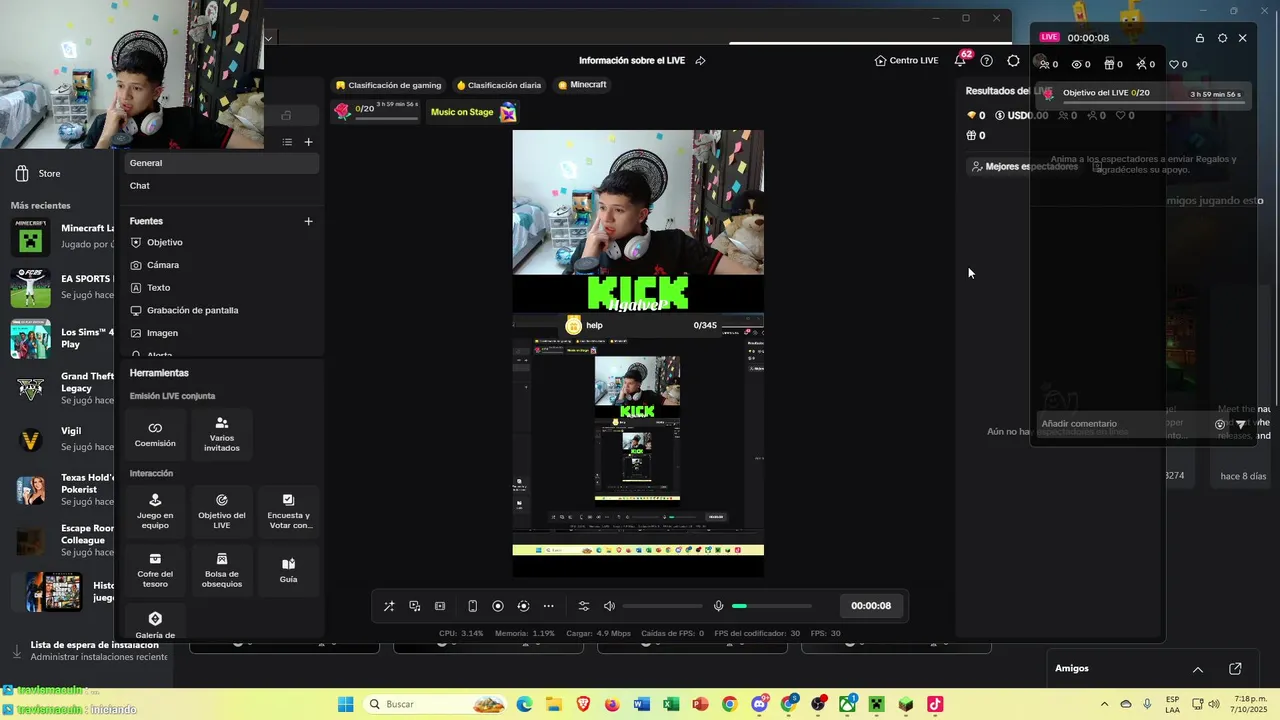Open Minecraft Launcher in recent games
1280x720 pixels.
point(60,236)
